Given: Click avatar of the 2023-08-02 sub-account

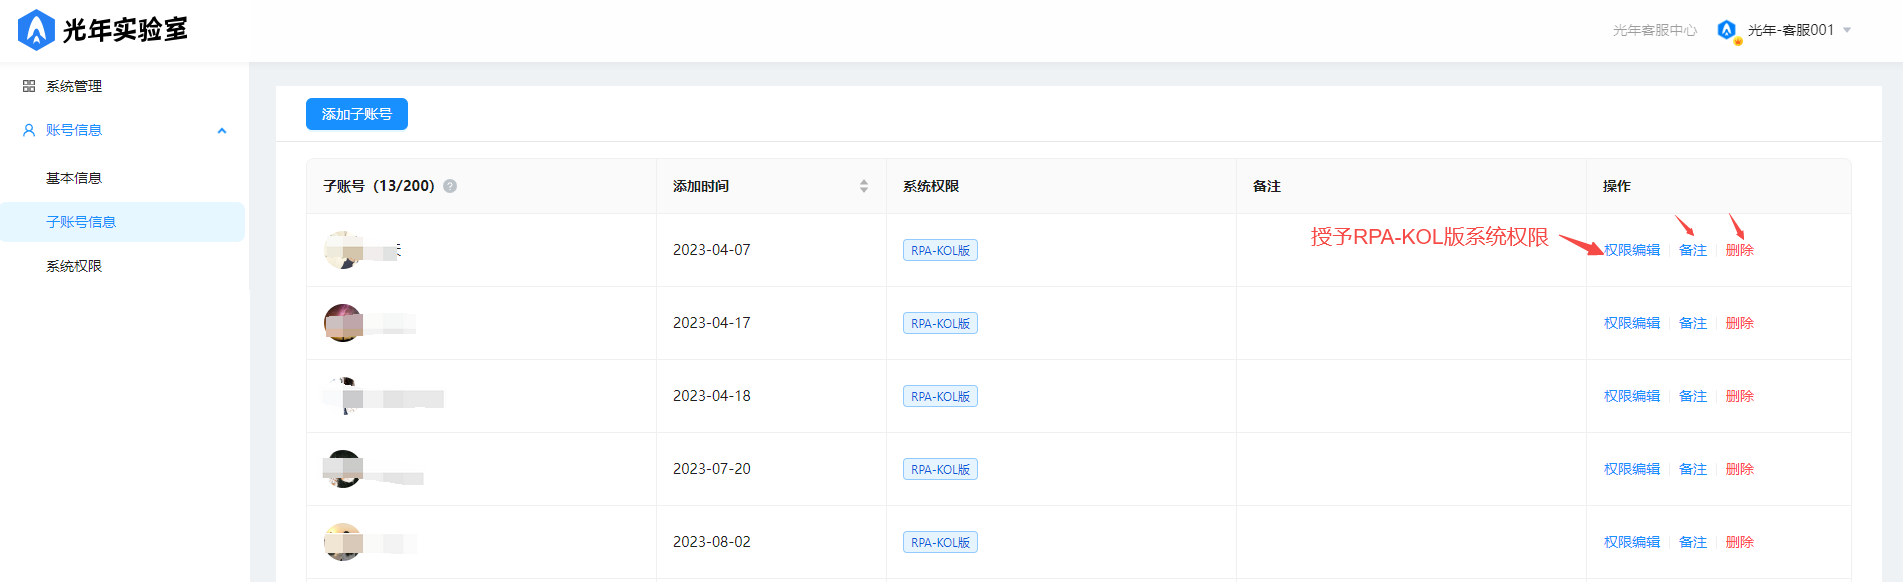Looking at the screenshot, I should tap(342, 542).
